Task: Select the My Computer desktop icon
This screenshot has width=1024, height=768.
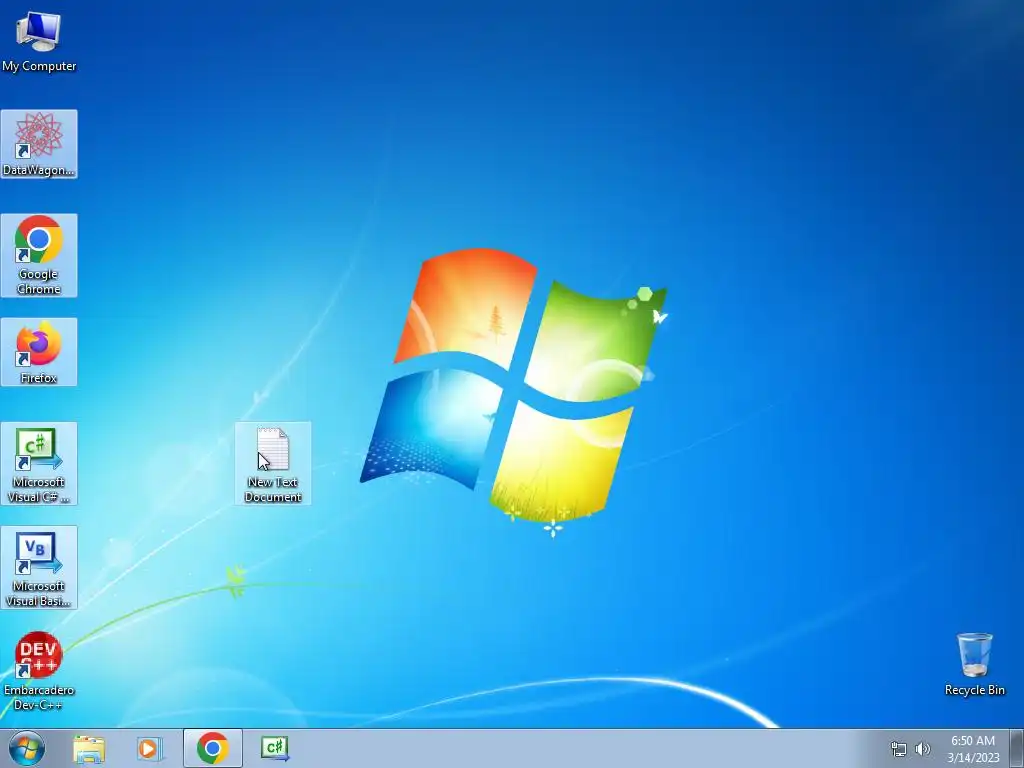Action: coord(39,40)
